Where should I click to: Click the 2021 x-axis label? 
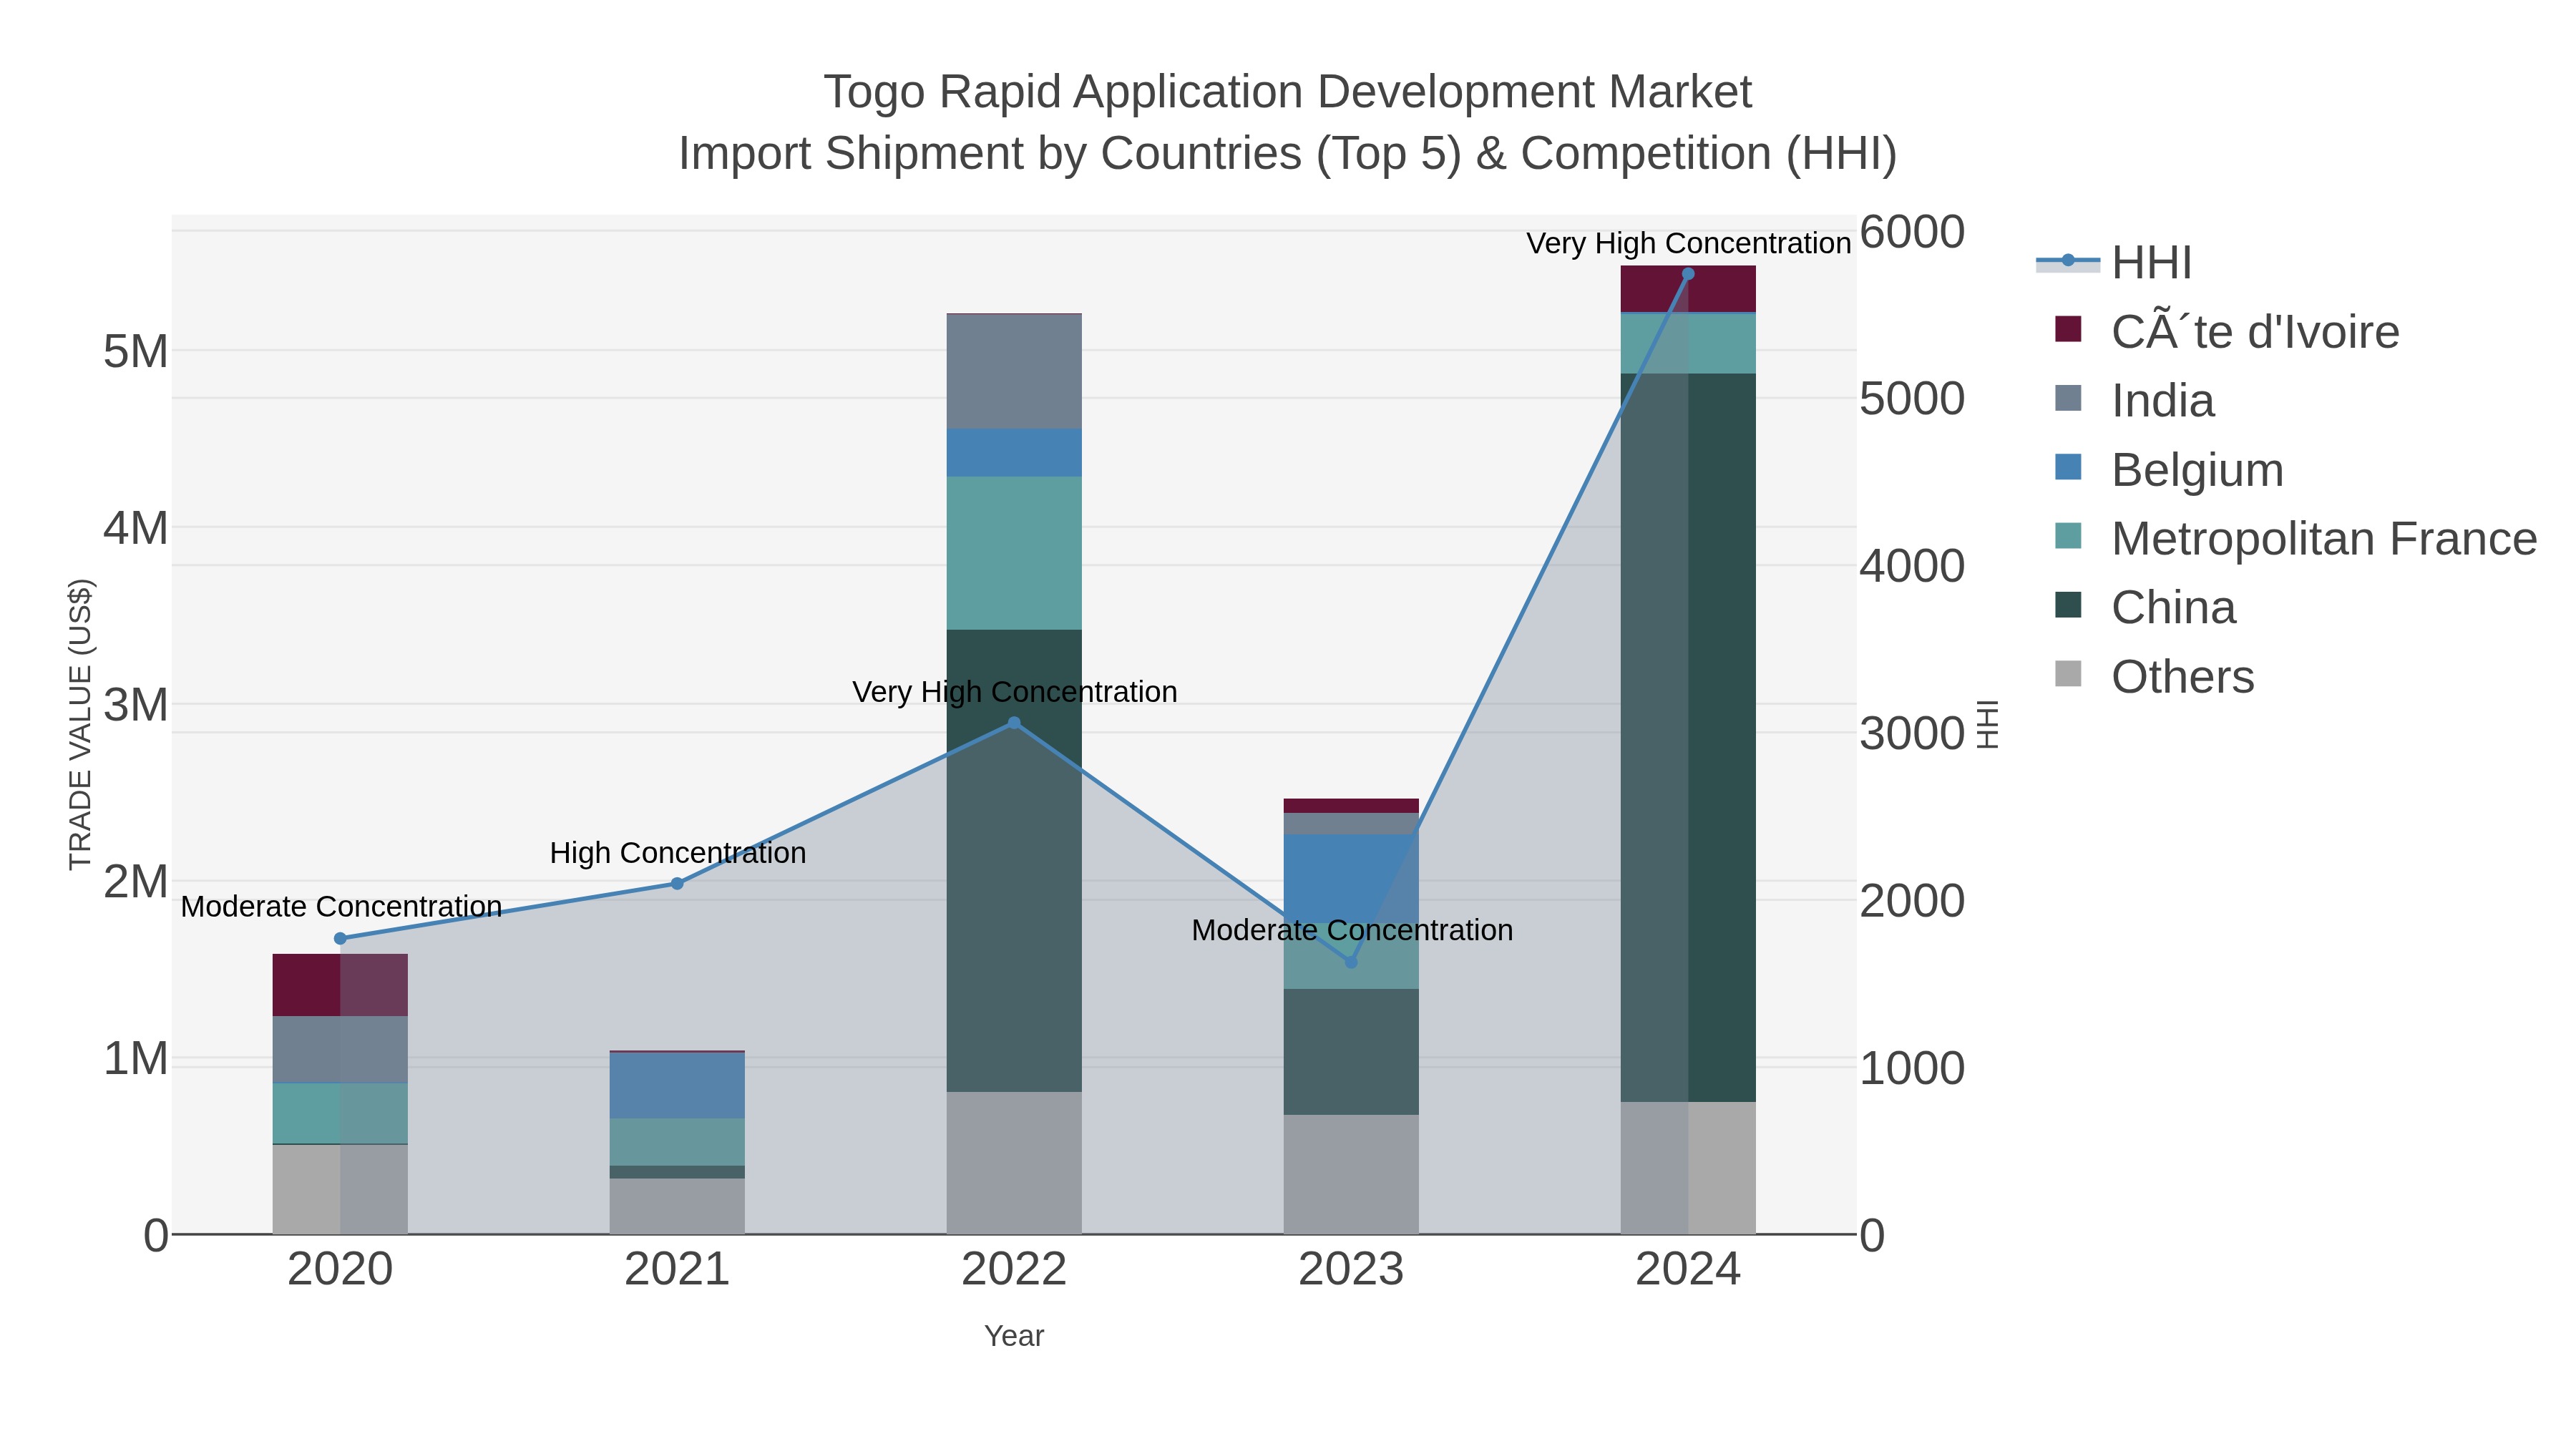(x=677, y=1270)
